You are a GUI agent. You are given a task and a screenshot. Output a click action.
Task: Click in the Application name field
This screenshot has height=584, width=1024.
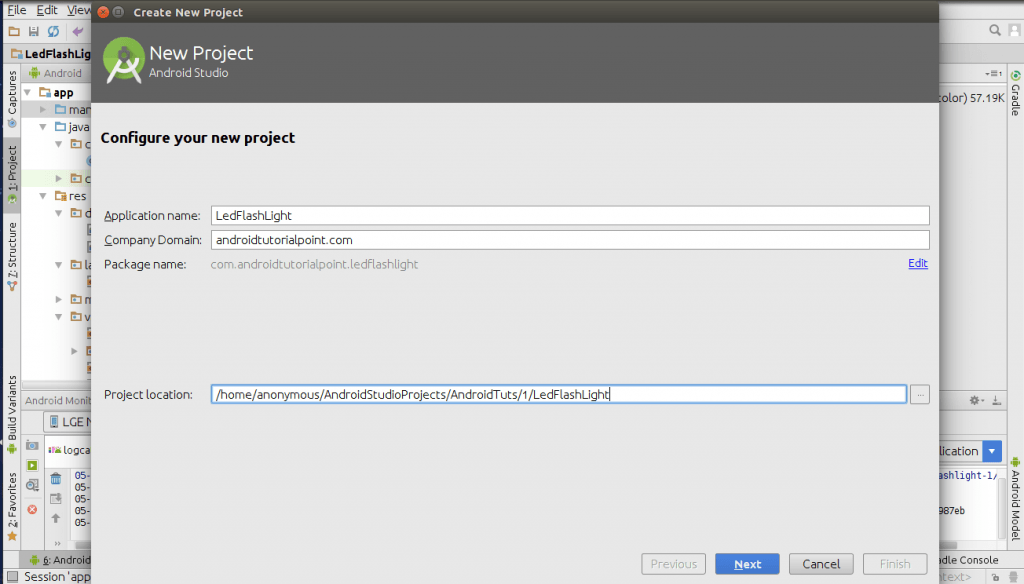pos(569,216)
